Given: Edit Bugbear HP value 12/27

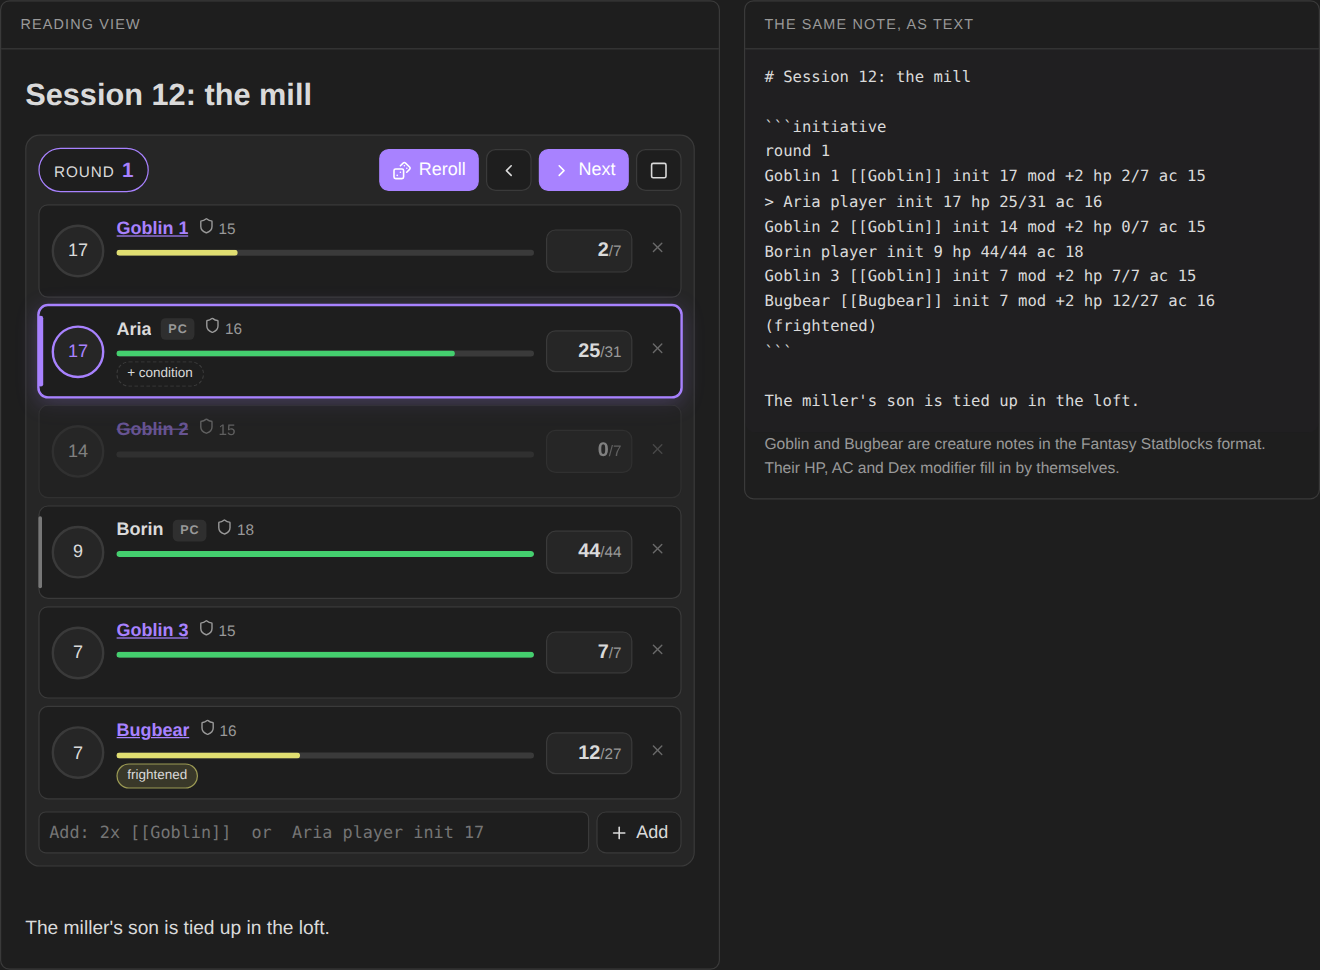Looking at the screenshot, I should coord(589,753).
